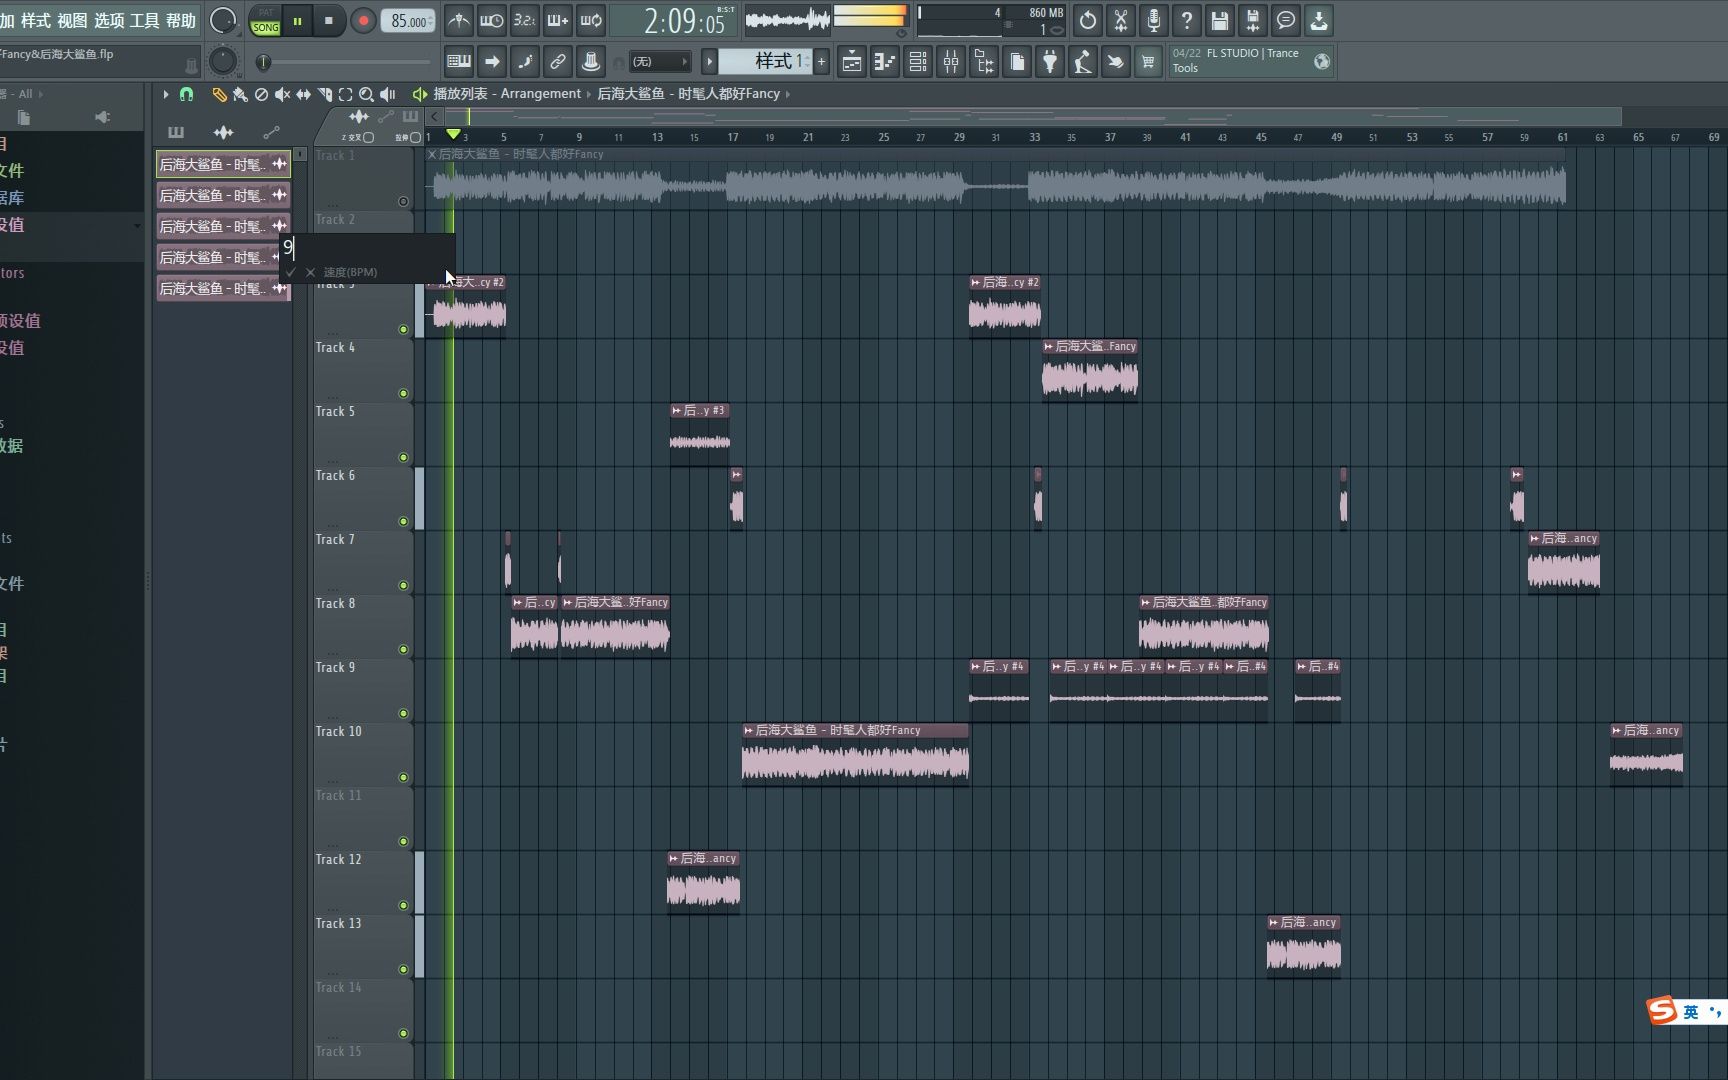
Task: Open project picker copy icon
Action: (1017, 62)
